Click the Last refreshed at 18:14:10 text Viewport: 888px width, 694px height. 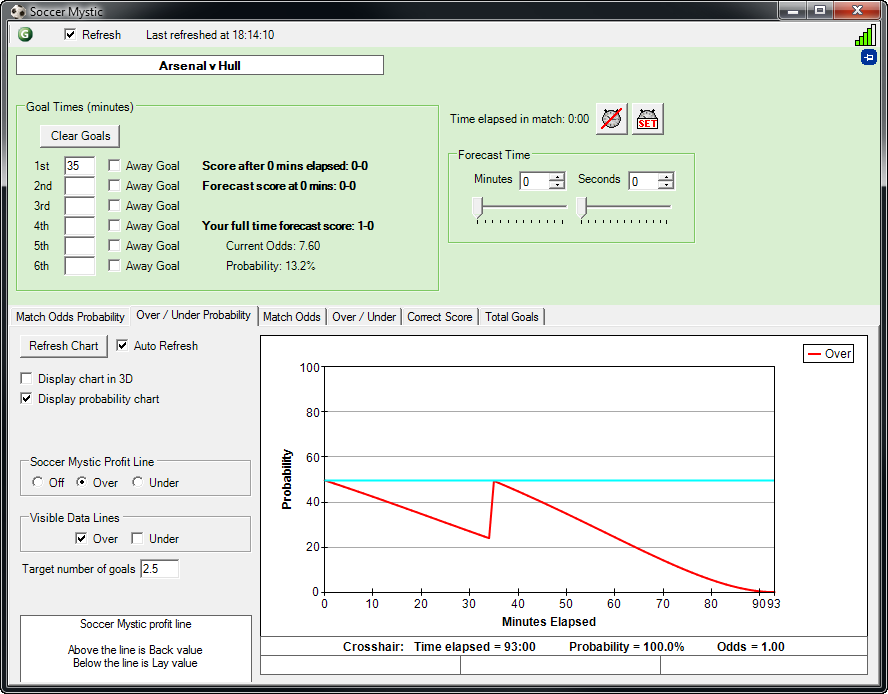click(210, 35)
